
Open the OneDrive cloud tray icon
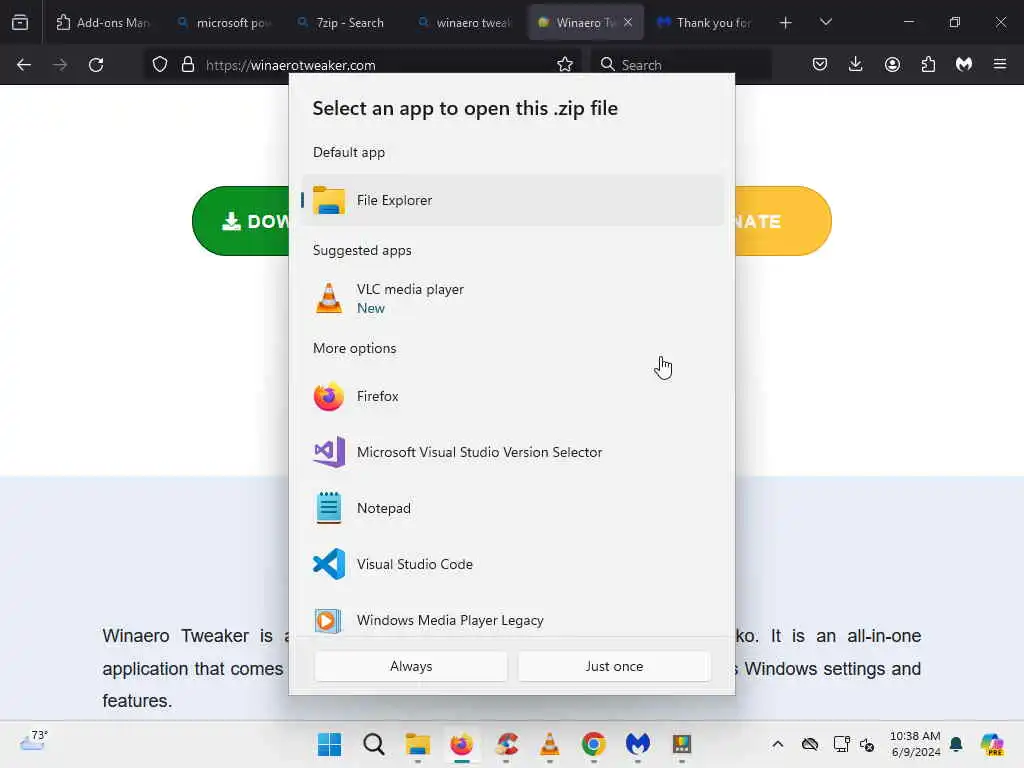tap(810, 744)
